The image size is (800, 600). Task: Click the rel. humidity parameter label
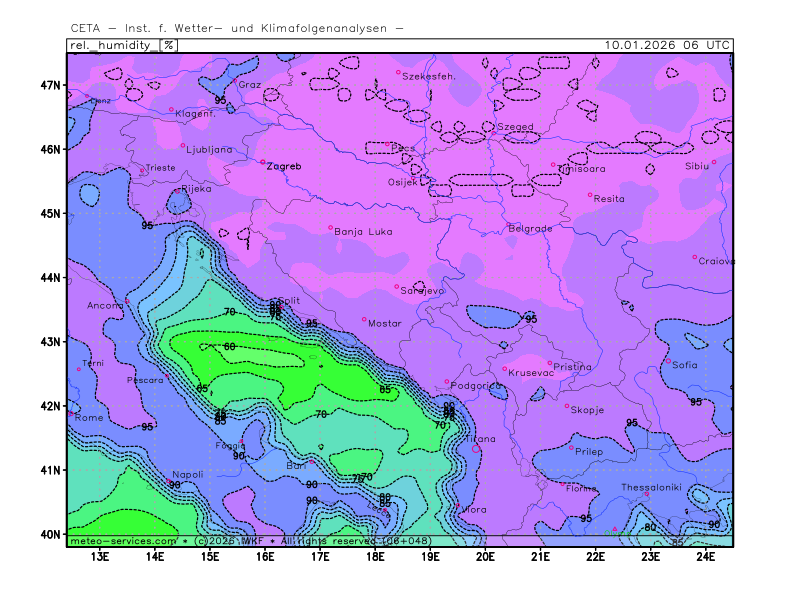(x=112, y=45)
